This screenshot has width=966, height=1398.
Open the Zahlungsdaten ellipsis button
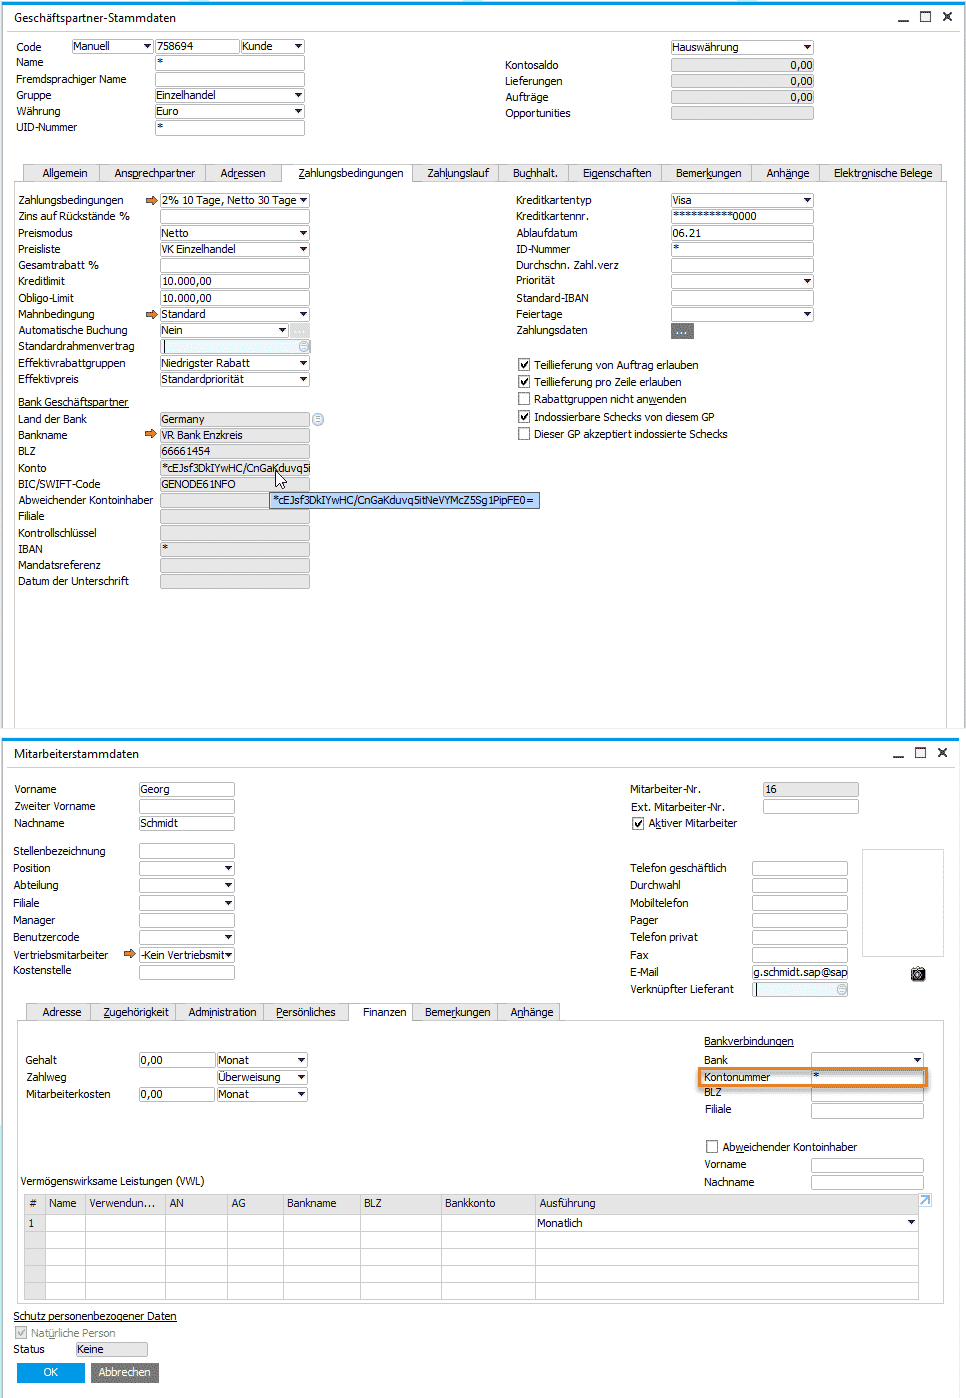point(682,331)
